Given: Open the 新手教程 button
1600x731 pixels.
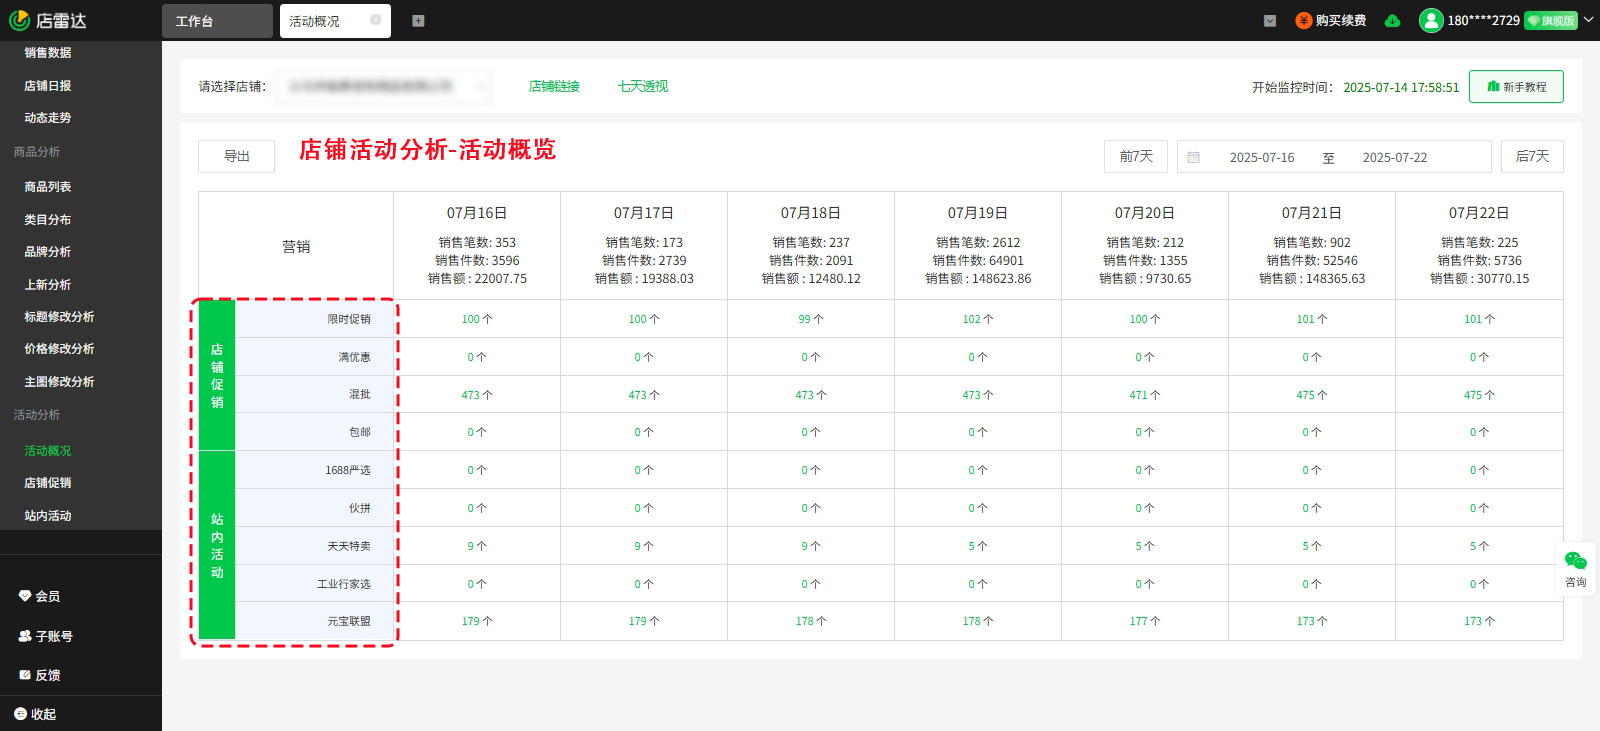Looking at the screenshot, I should [x=1516, y=87].
